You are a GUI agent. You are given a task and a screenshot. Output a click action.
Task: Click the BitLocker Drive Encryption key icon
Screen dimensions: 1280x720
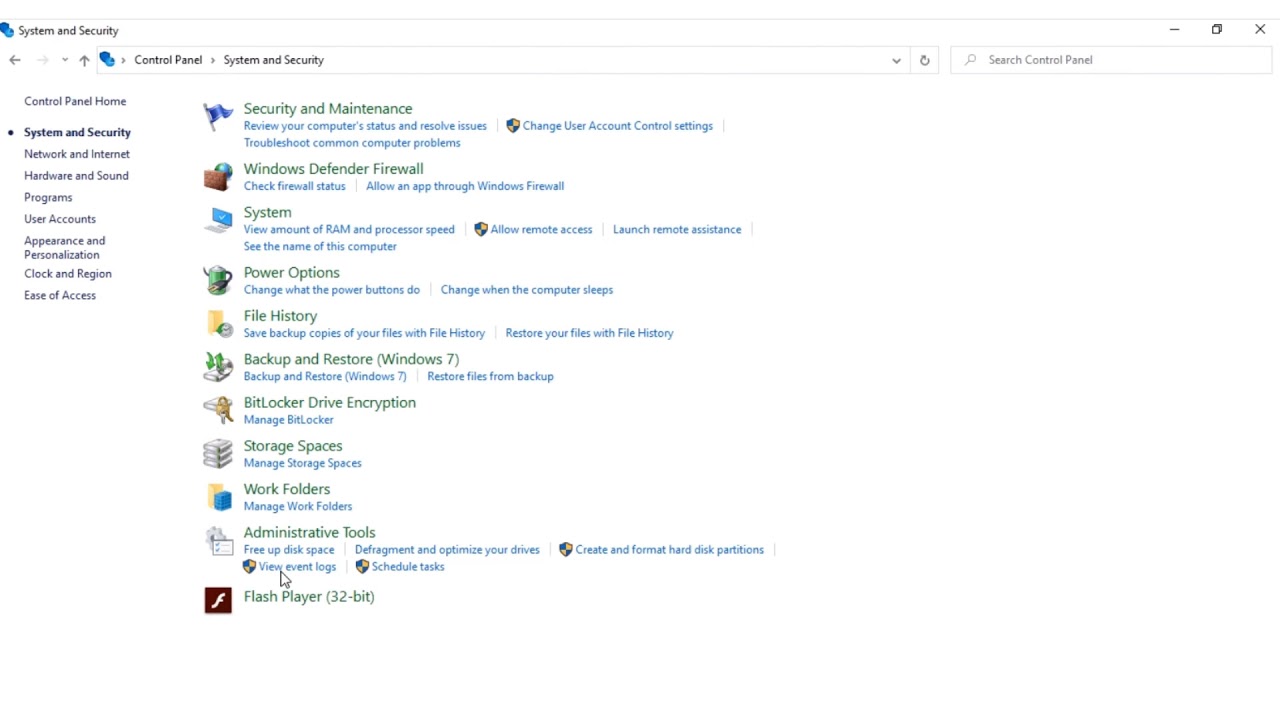point(218,410)
